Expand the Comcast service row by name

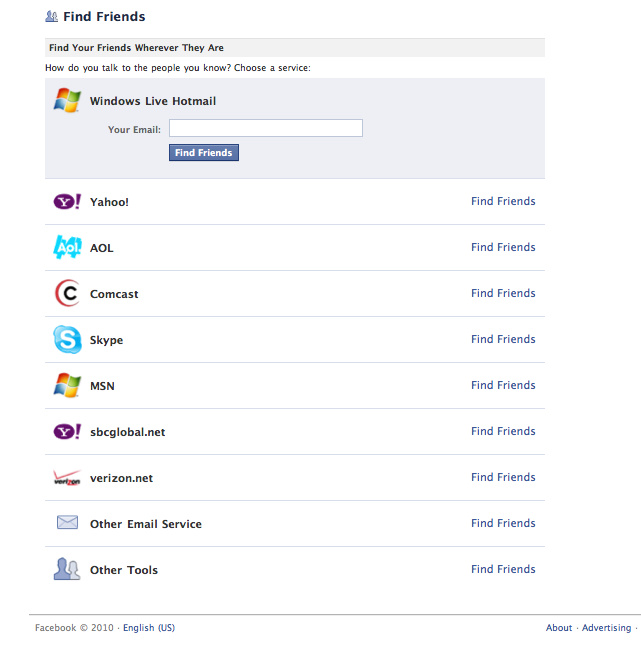(114, 294)
